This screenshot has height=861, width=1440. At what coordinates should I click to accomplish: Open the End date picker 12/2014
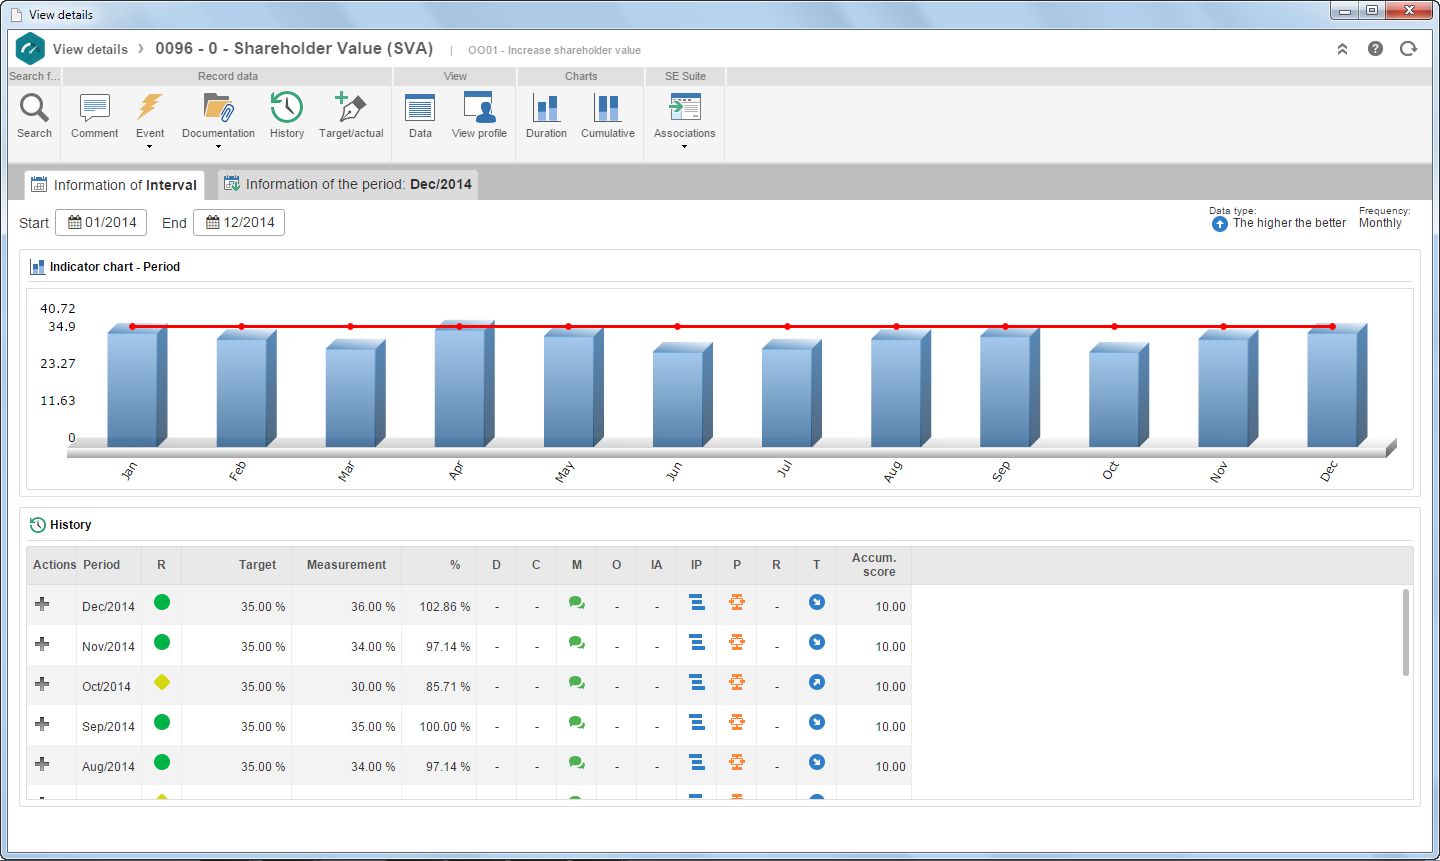239,222
